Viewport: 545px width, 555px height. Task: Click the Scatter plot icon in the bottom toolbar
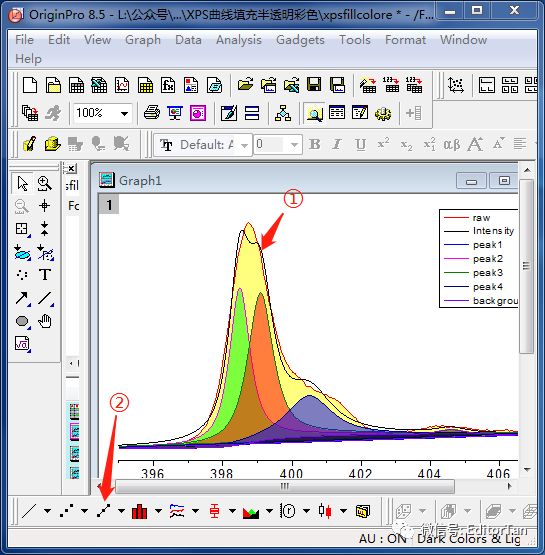67,511
